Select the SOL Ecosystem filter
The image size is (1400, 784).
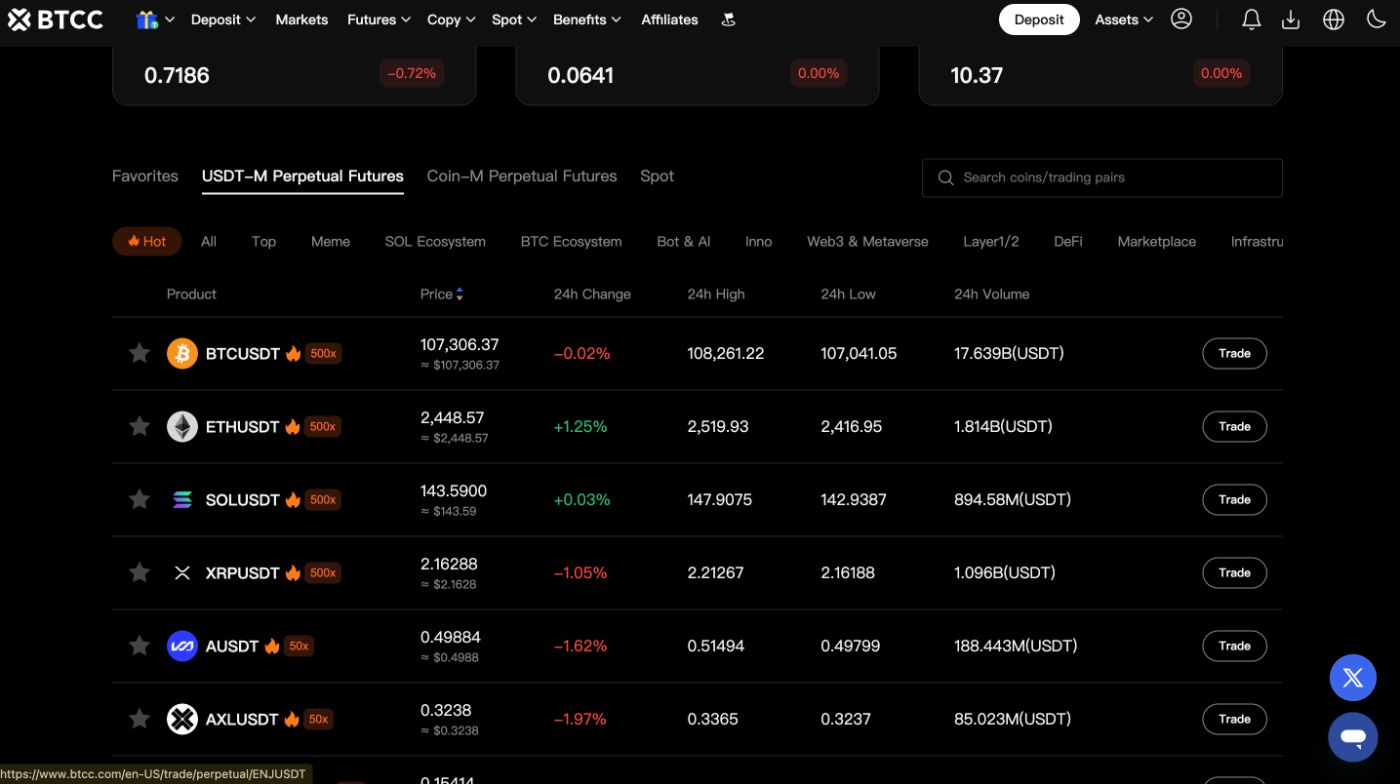click(435, 241)
